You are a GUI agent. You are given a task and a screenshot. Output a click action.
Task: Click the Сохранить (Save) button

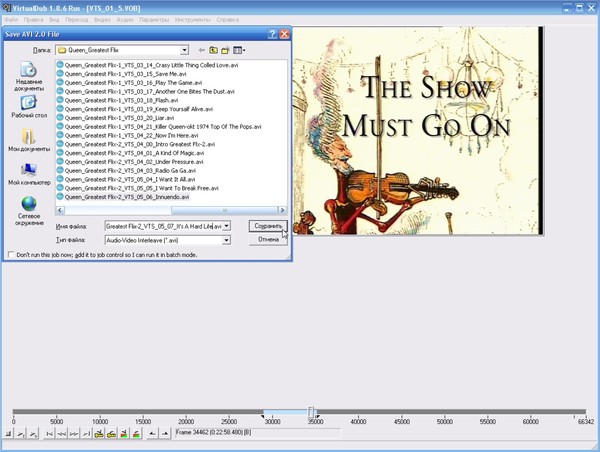268,226
